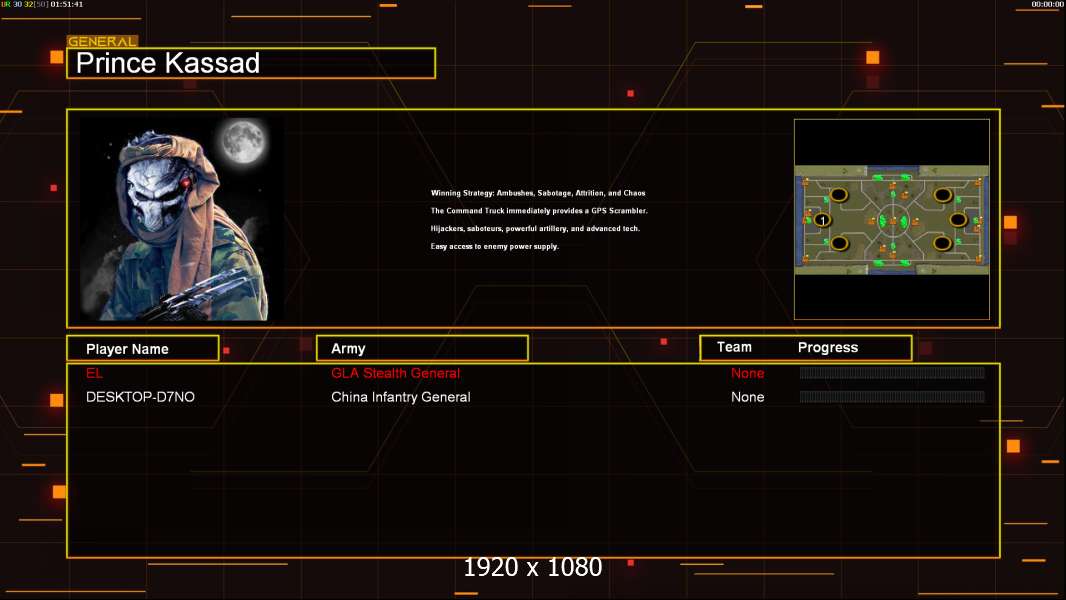Click the 00:00:00 timer at top right
This screenshot has width=1066, height=600.
[1048, 4]
